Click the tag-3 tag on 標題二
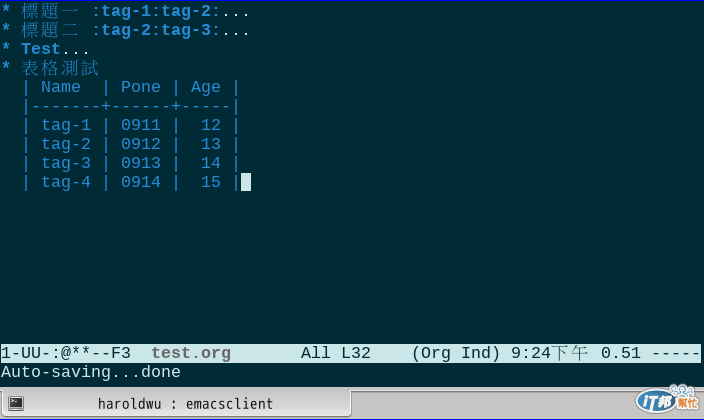The image size is (704, 420). coord(186,31)
